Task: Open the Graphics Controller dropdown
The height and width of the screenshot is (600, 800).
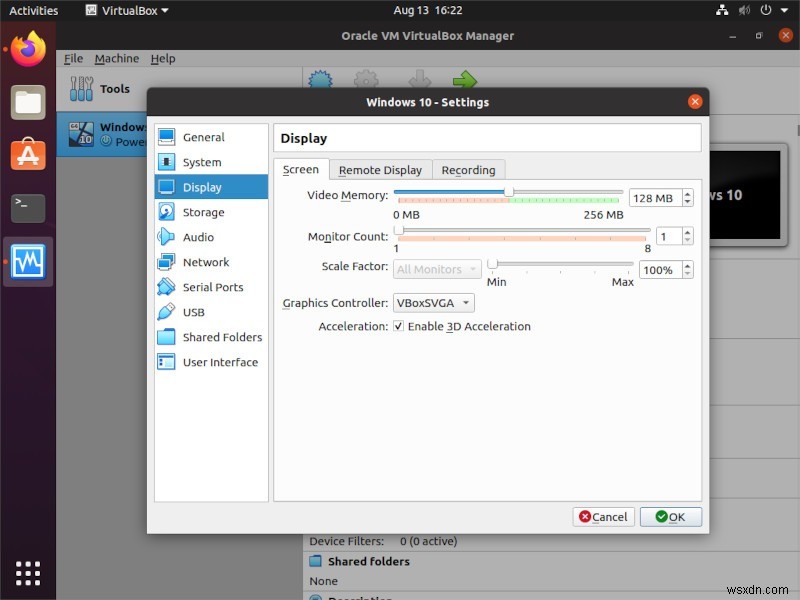Action: click(x=432, y=302)
